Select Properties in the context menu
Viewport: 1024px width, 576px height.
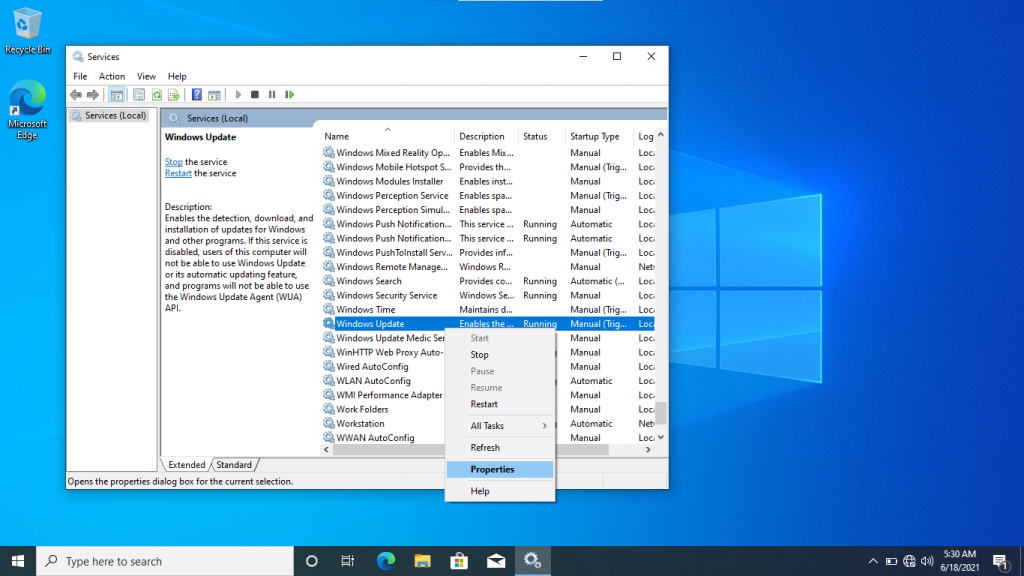pos(500,470)
